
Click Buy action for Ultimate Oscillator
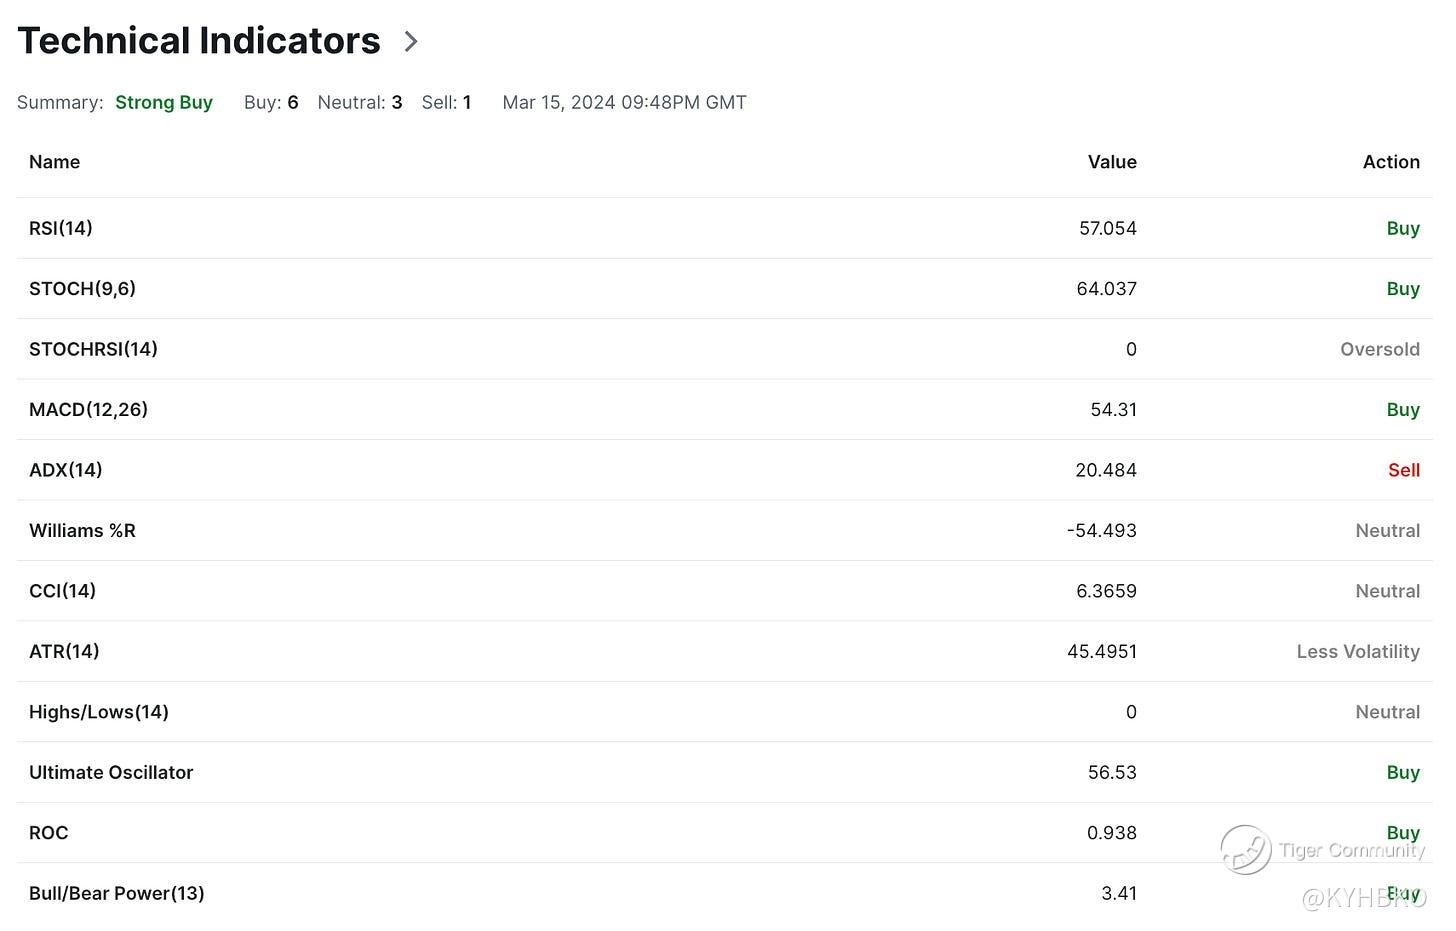[1403, 773]
